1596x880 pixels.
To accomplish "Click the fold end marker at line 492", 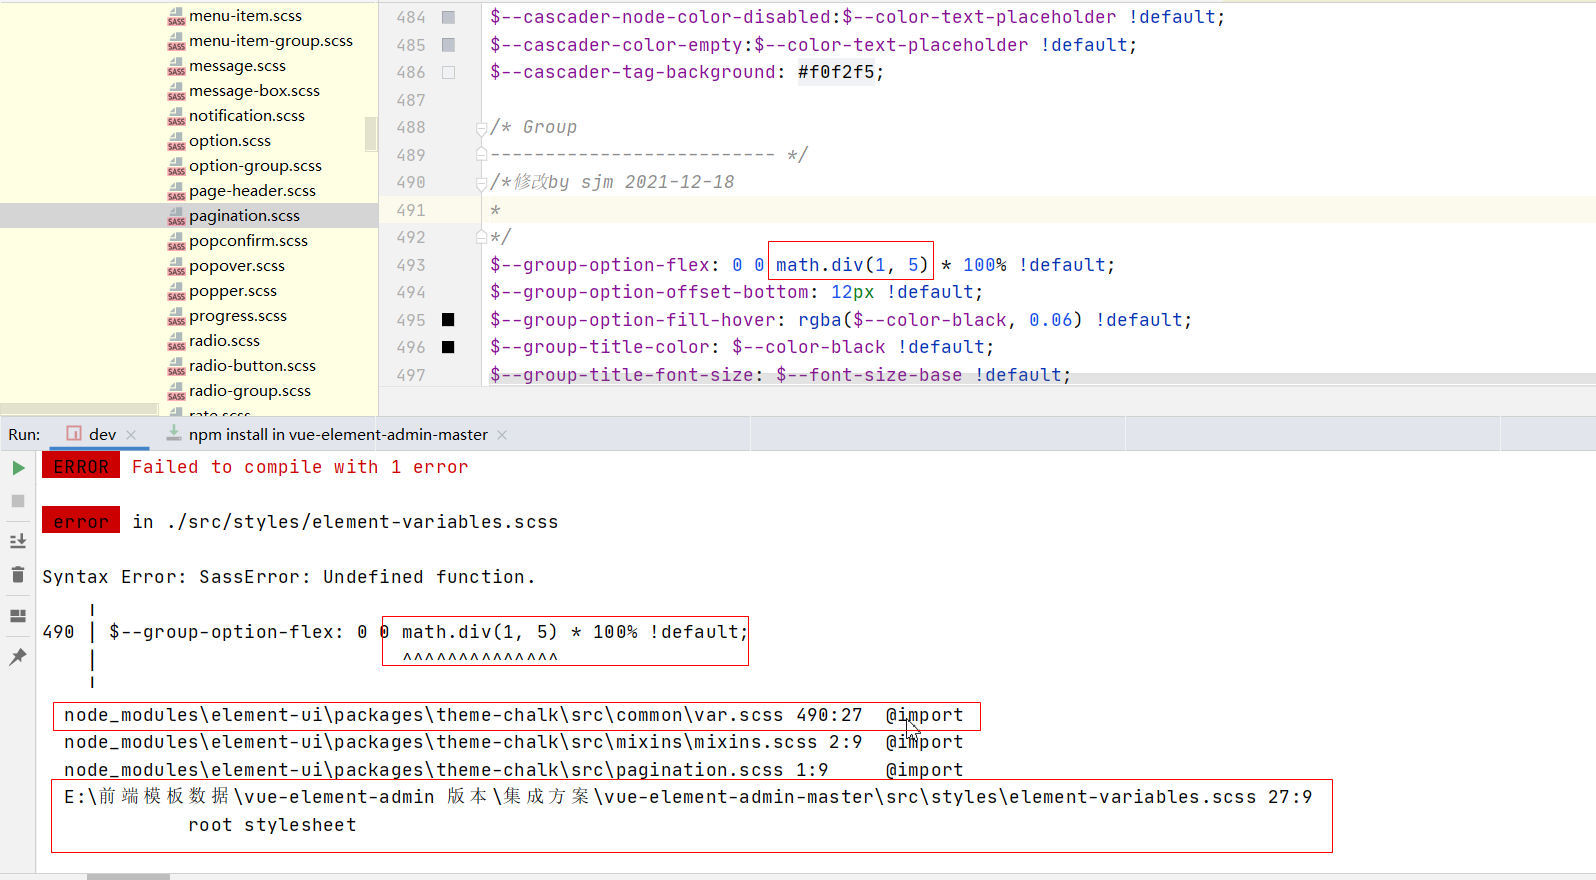I will tap(481, 237).
